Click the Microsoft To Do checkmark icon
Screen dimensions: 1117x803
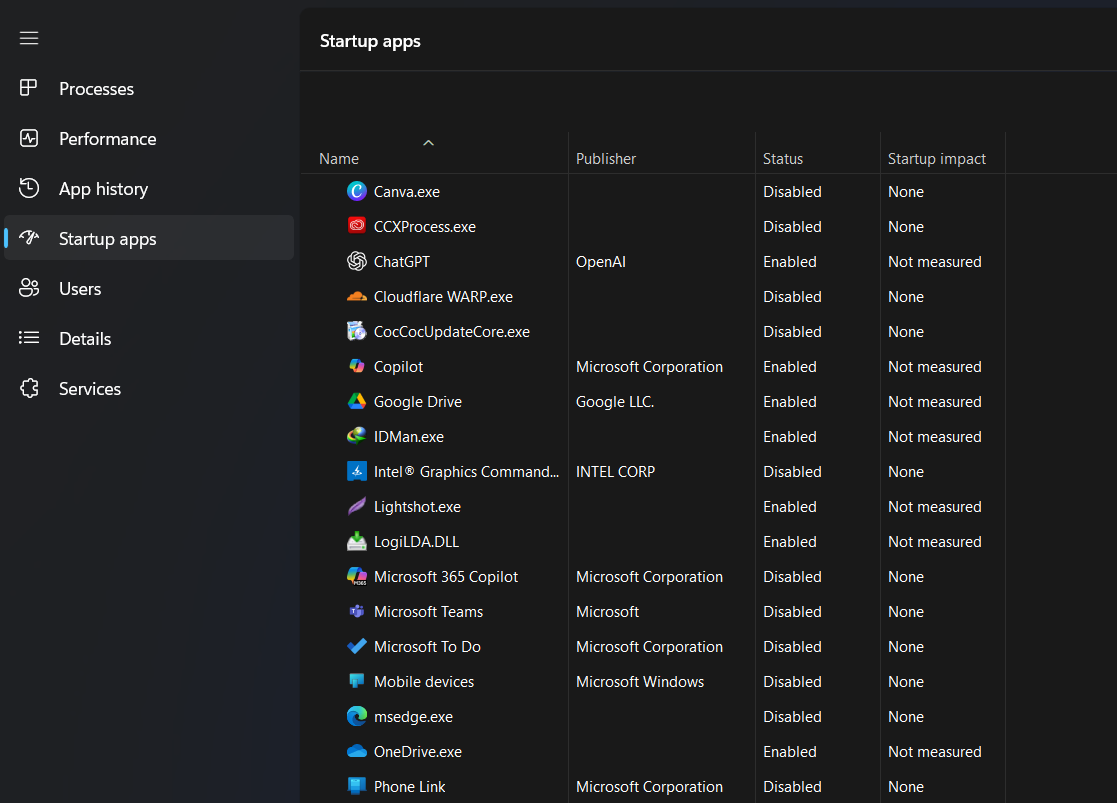(357, 646)
